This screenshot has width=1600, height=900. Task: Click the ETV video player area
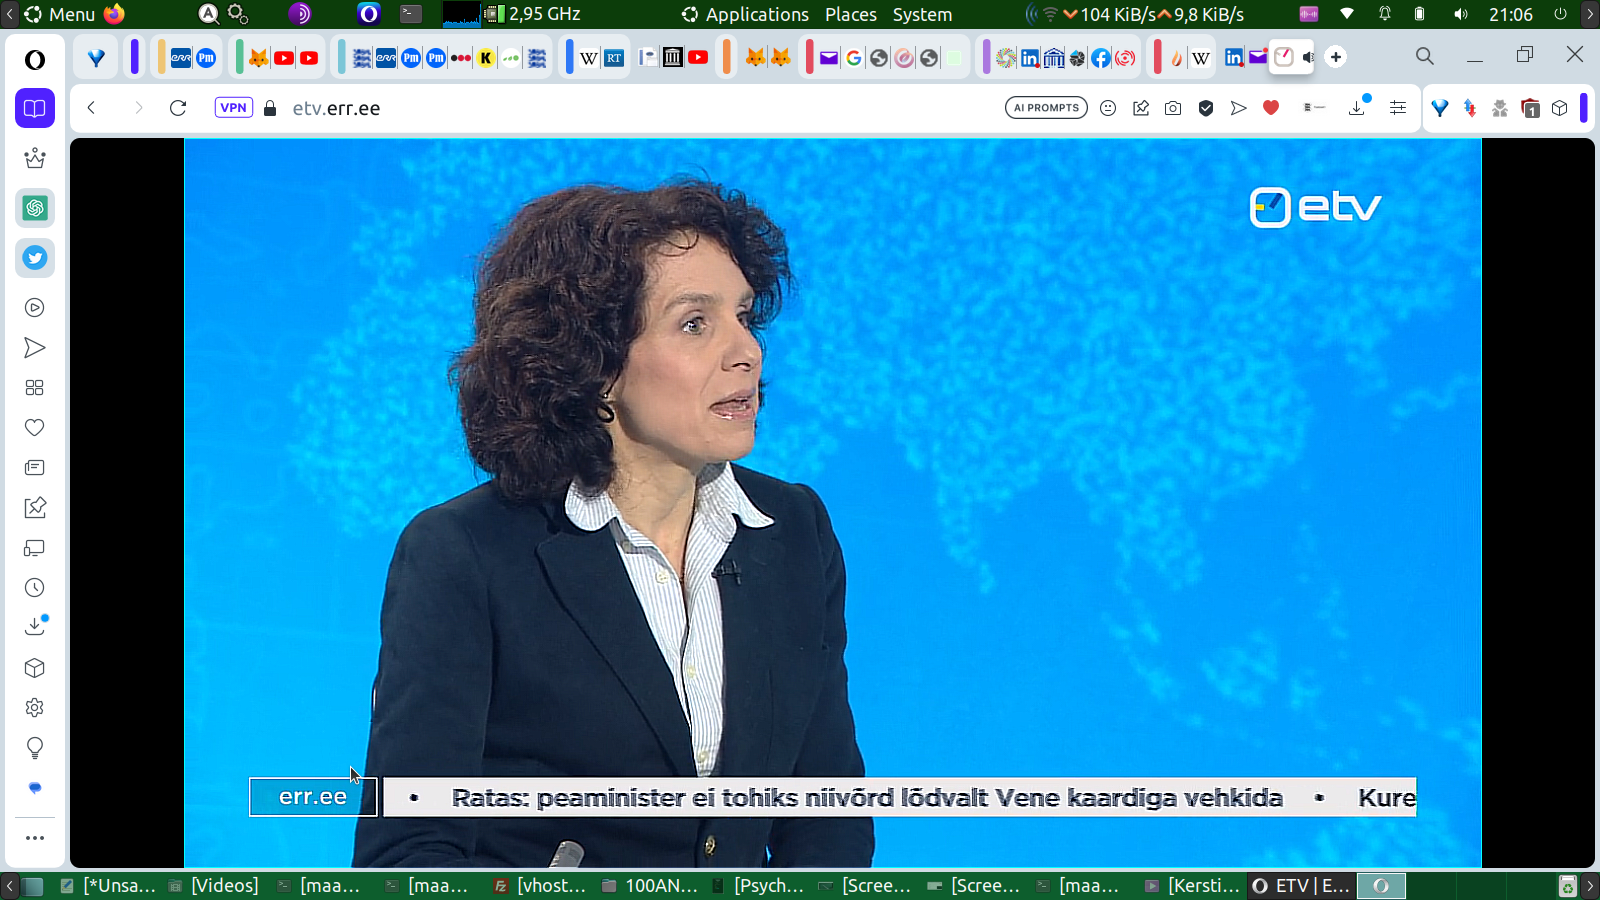point(832,502)
